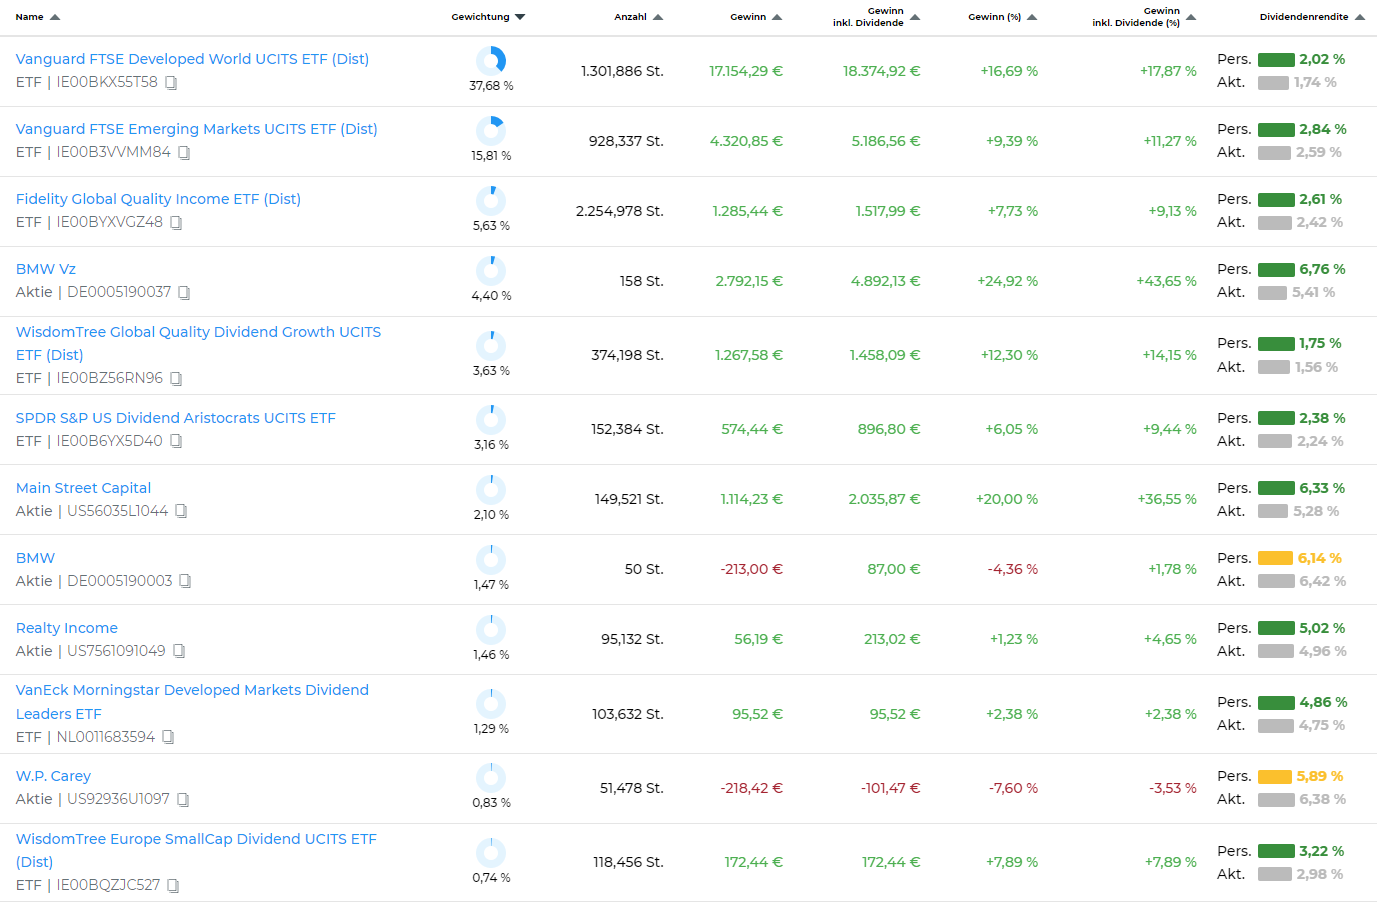The image size is (1377, 903).
Task: Select the gain percentage +24,92 %
Action: click(1008, 281)
